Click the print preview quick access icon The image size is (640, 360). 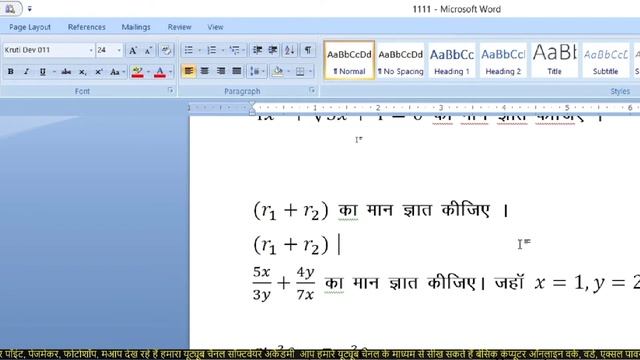tap(10, 9)
